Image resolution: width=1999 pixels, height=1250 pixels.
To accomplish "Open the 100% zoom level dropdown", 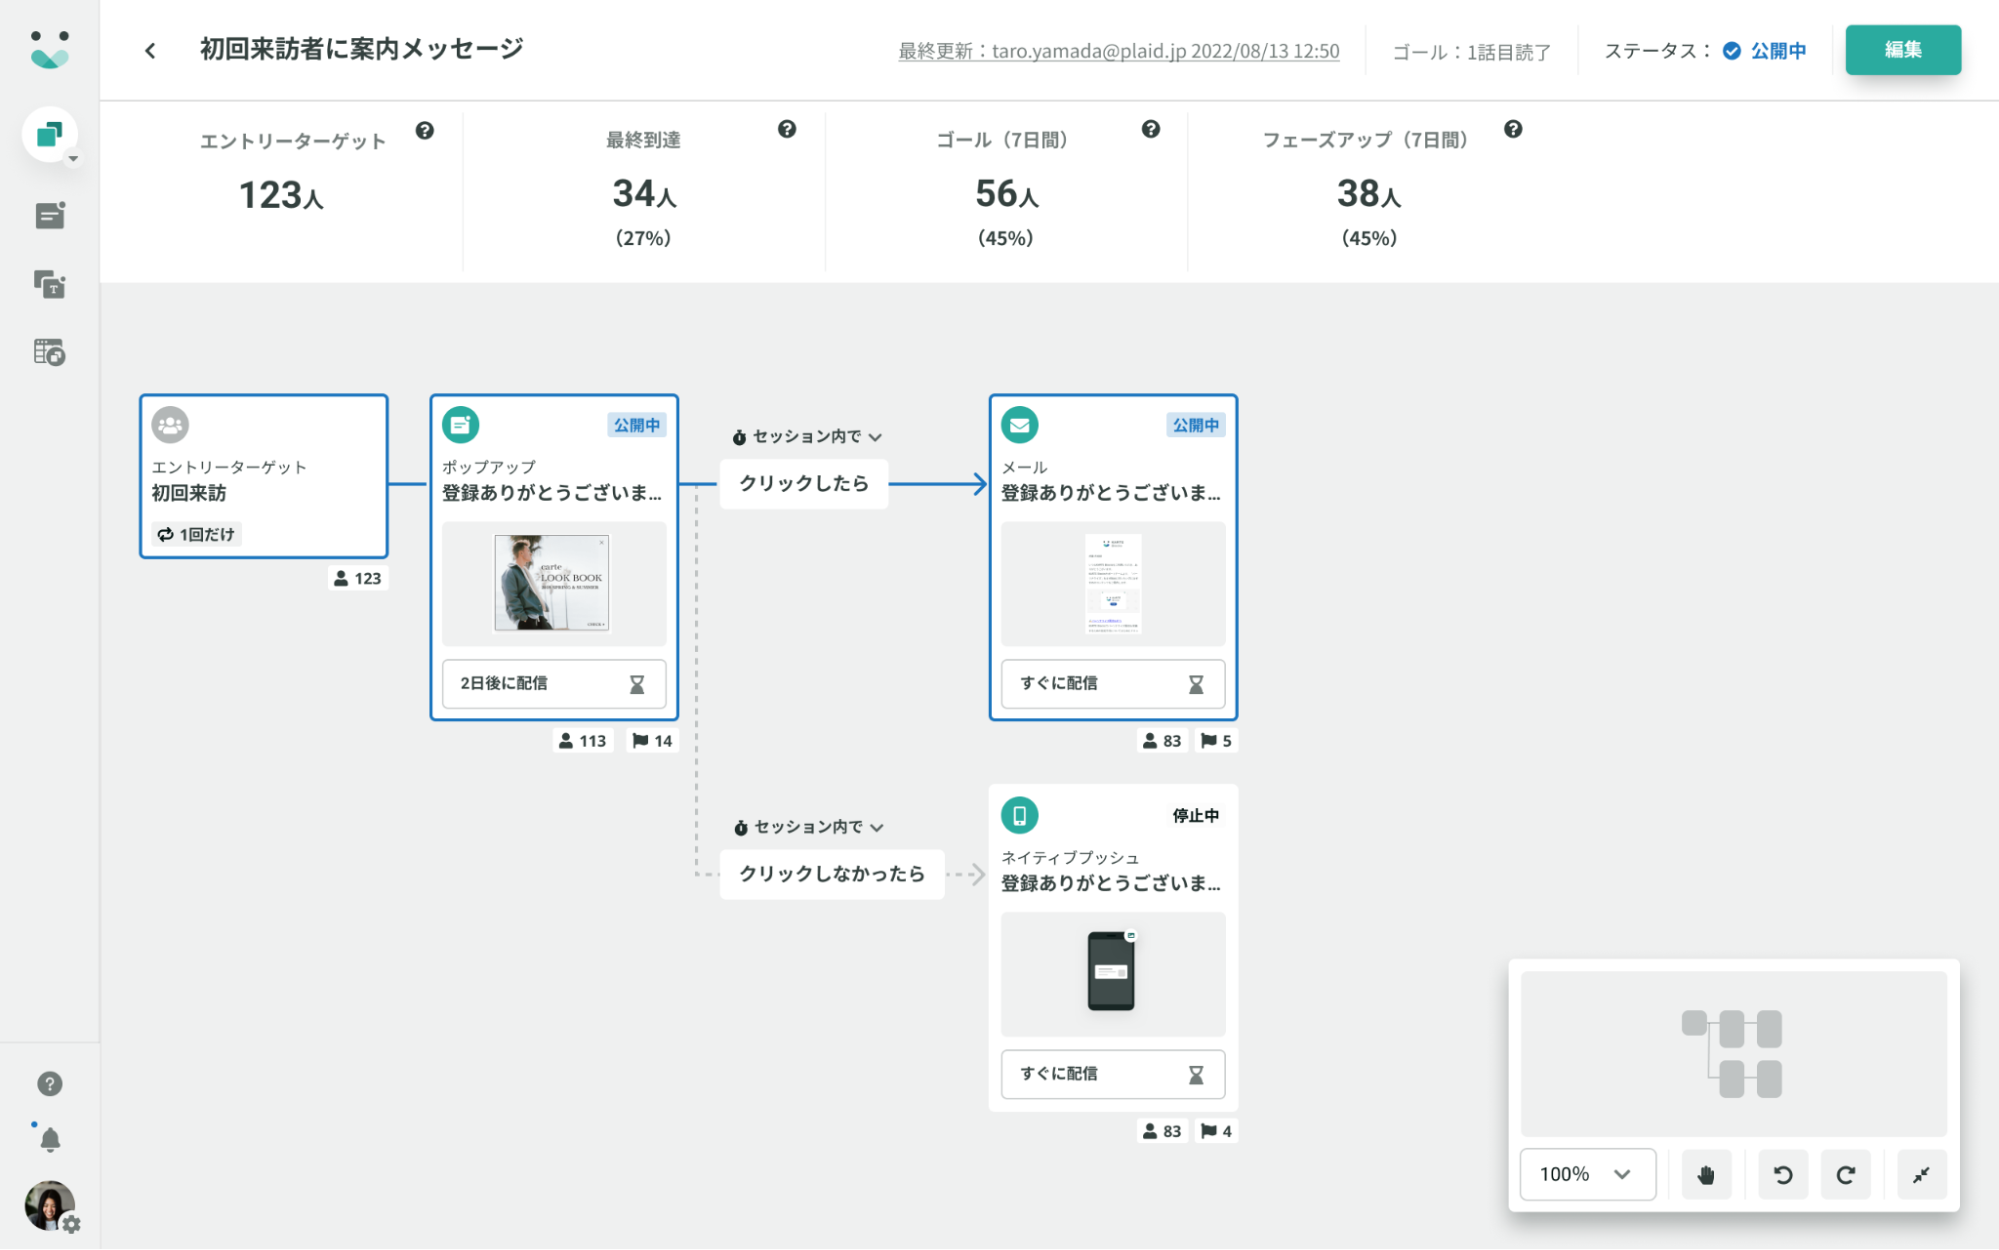I will tap(1587, 1174).
